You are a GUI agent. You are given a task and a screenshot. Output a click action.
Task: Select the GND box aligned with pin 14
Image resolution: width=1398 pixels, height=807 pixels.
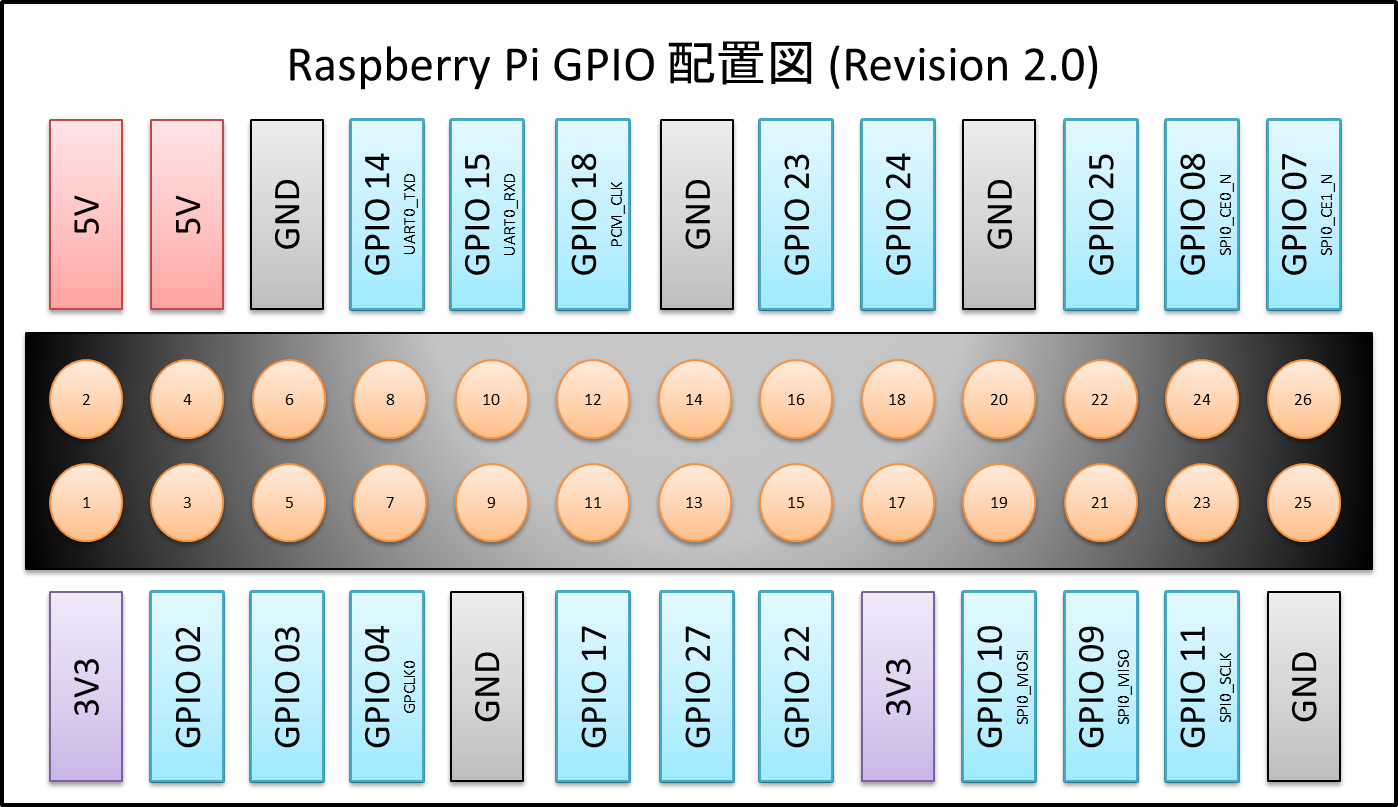(x=697, y=214)
